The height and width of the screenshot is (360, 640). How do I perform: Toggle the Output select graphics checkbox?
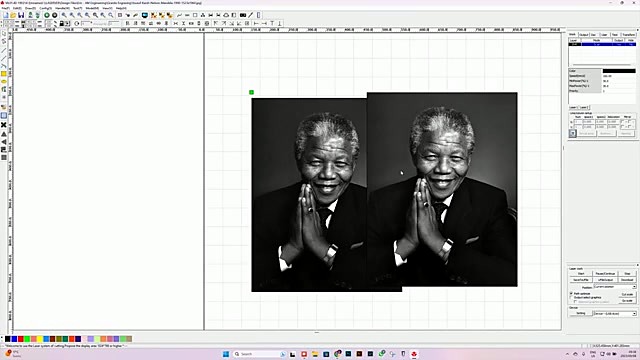[x=571, y=298]
